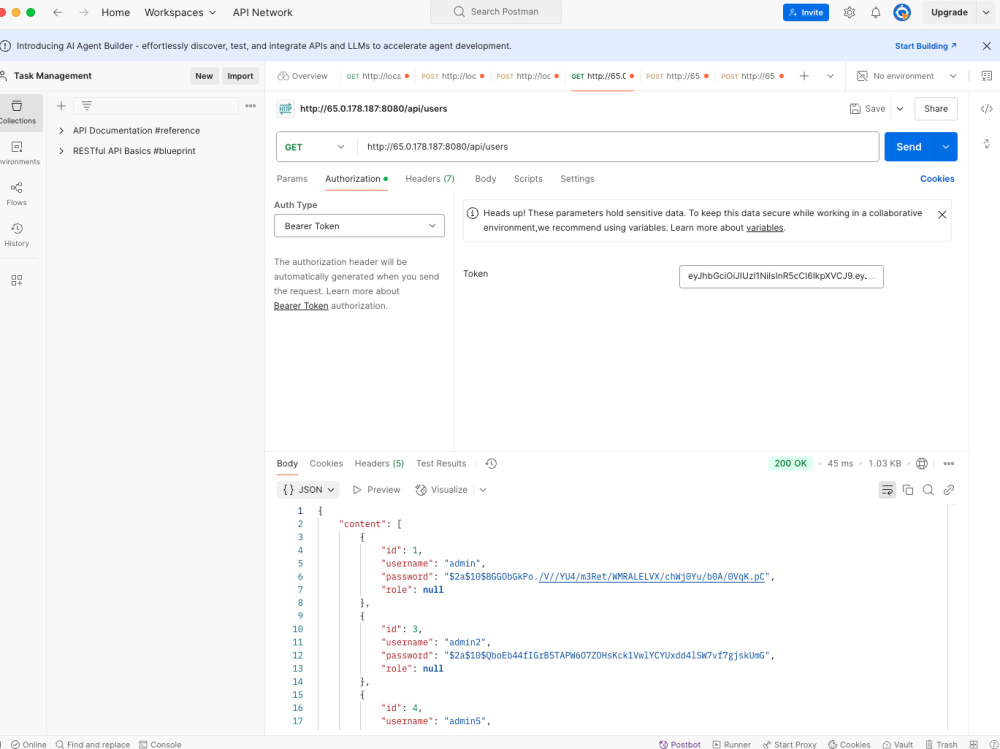Click Start Proxy in the status bar
Viewport: 1000px width, 749px height.
point(790,745)
